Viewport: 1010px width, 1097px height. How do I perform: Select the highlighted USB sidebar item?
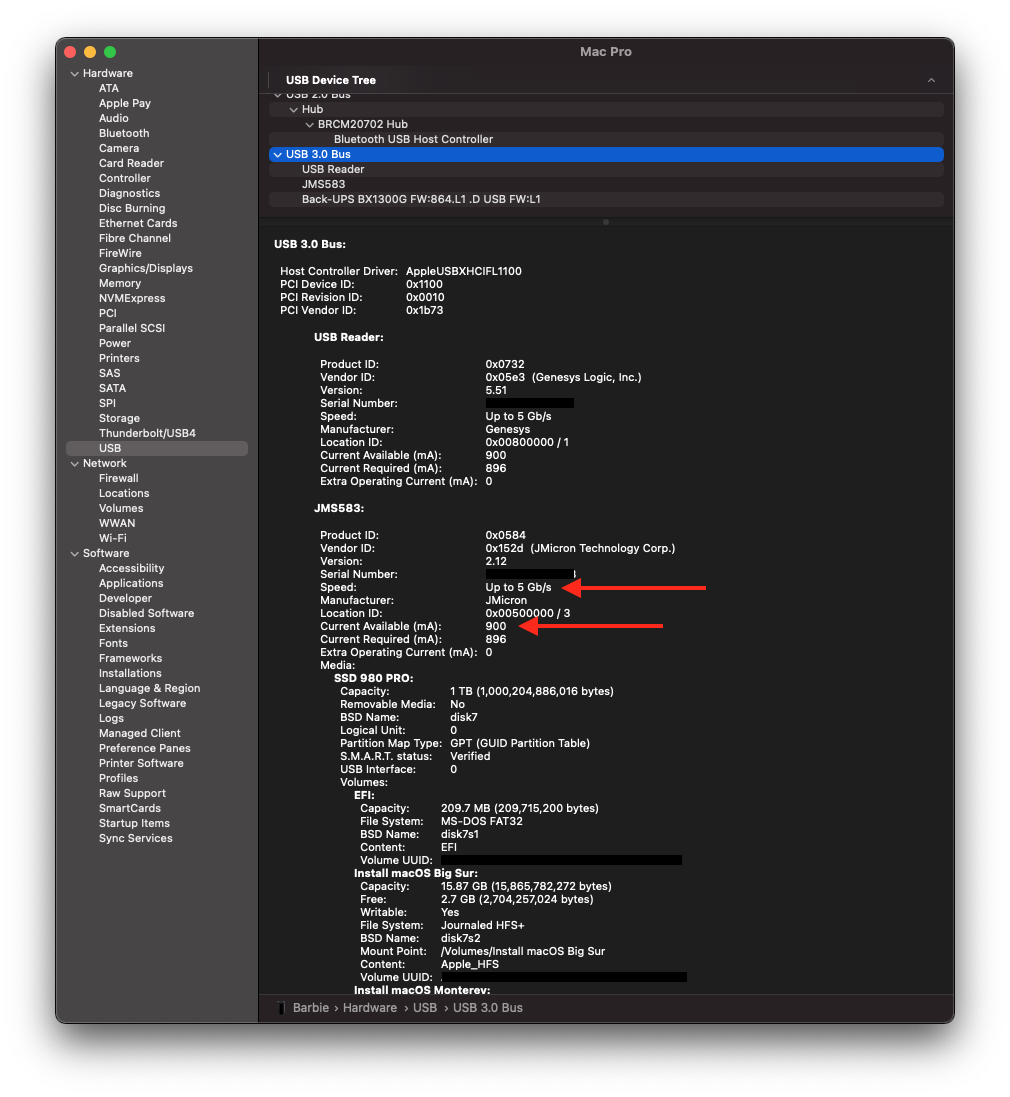[x=157, y=448]
